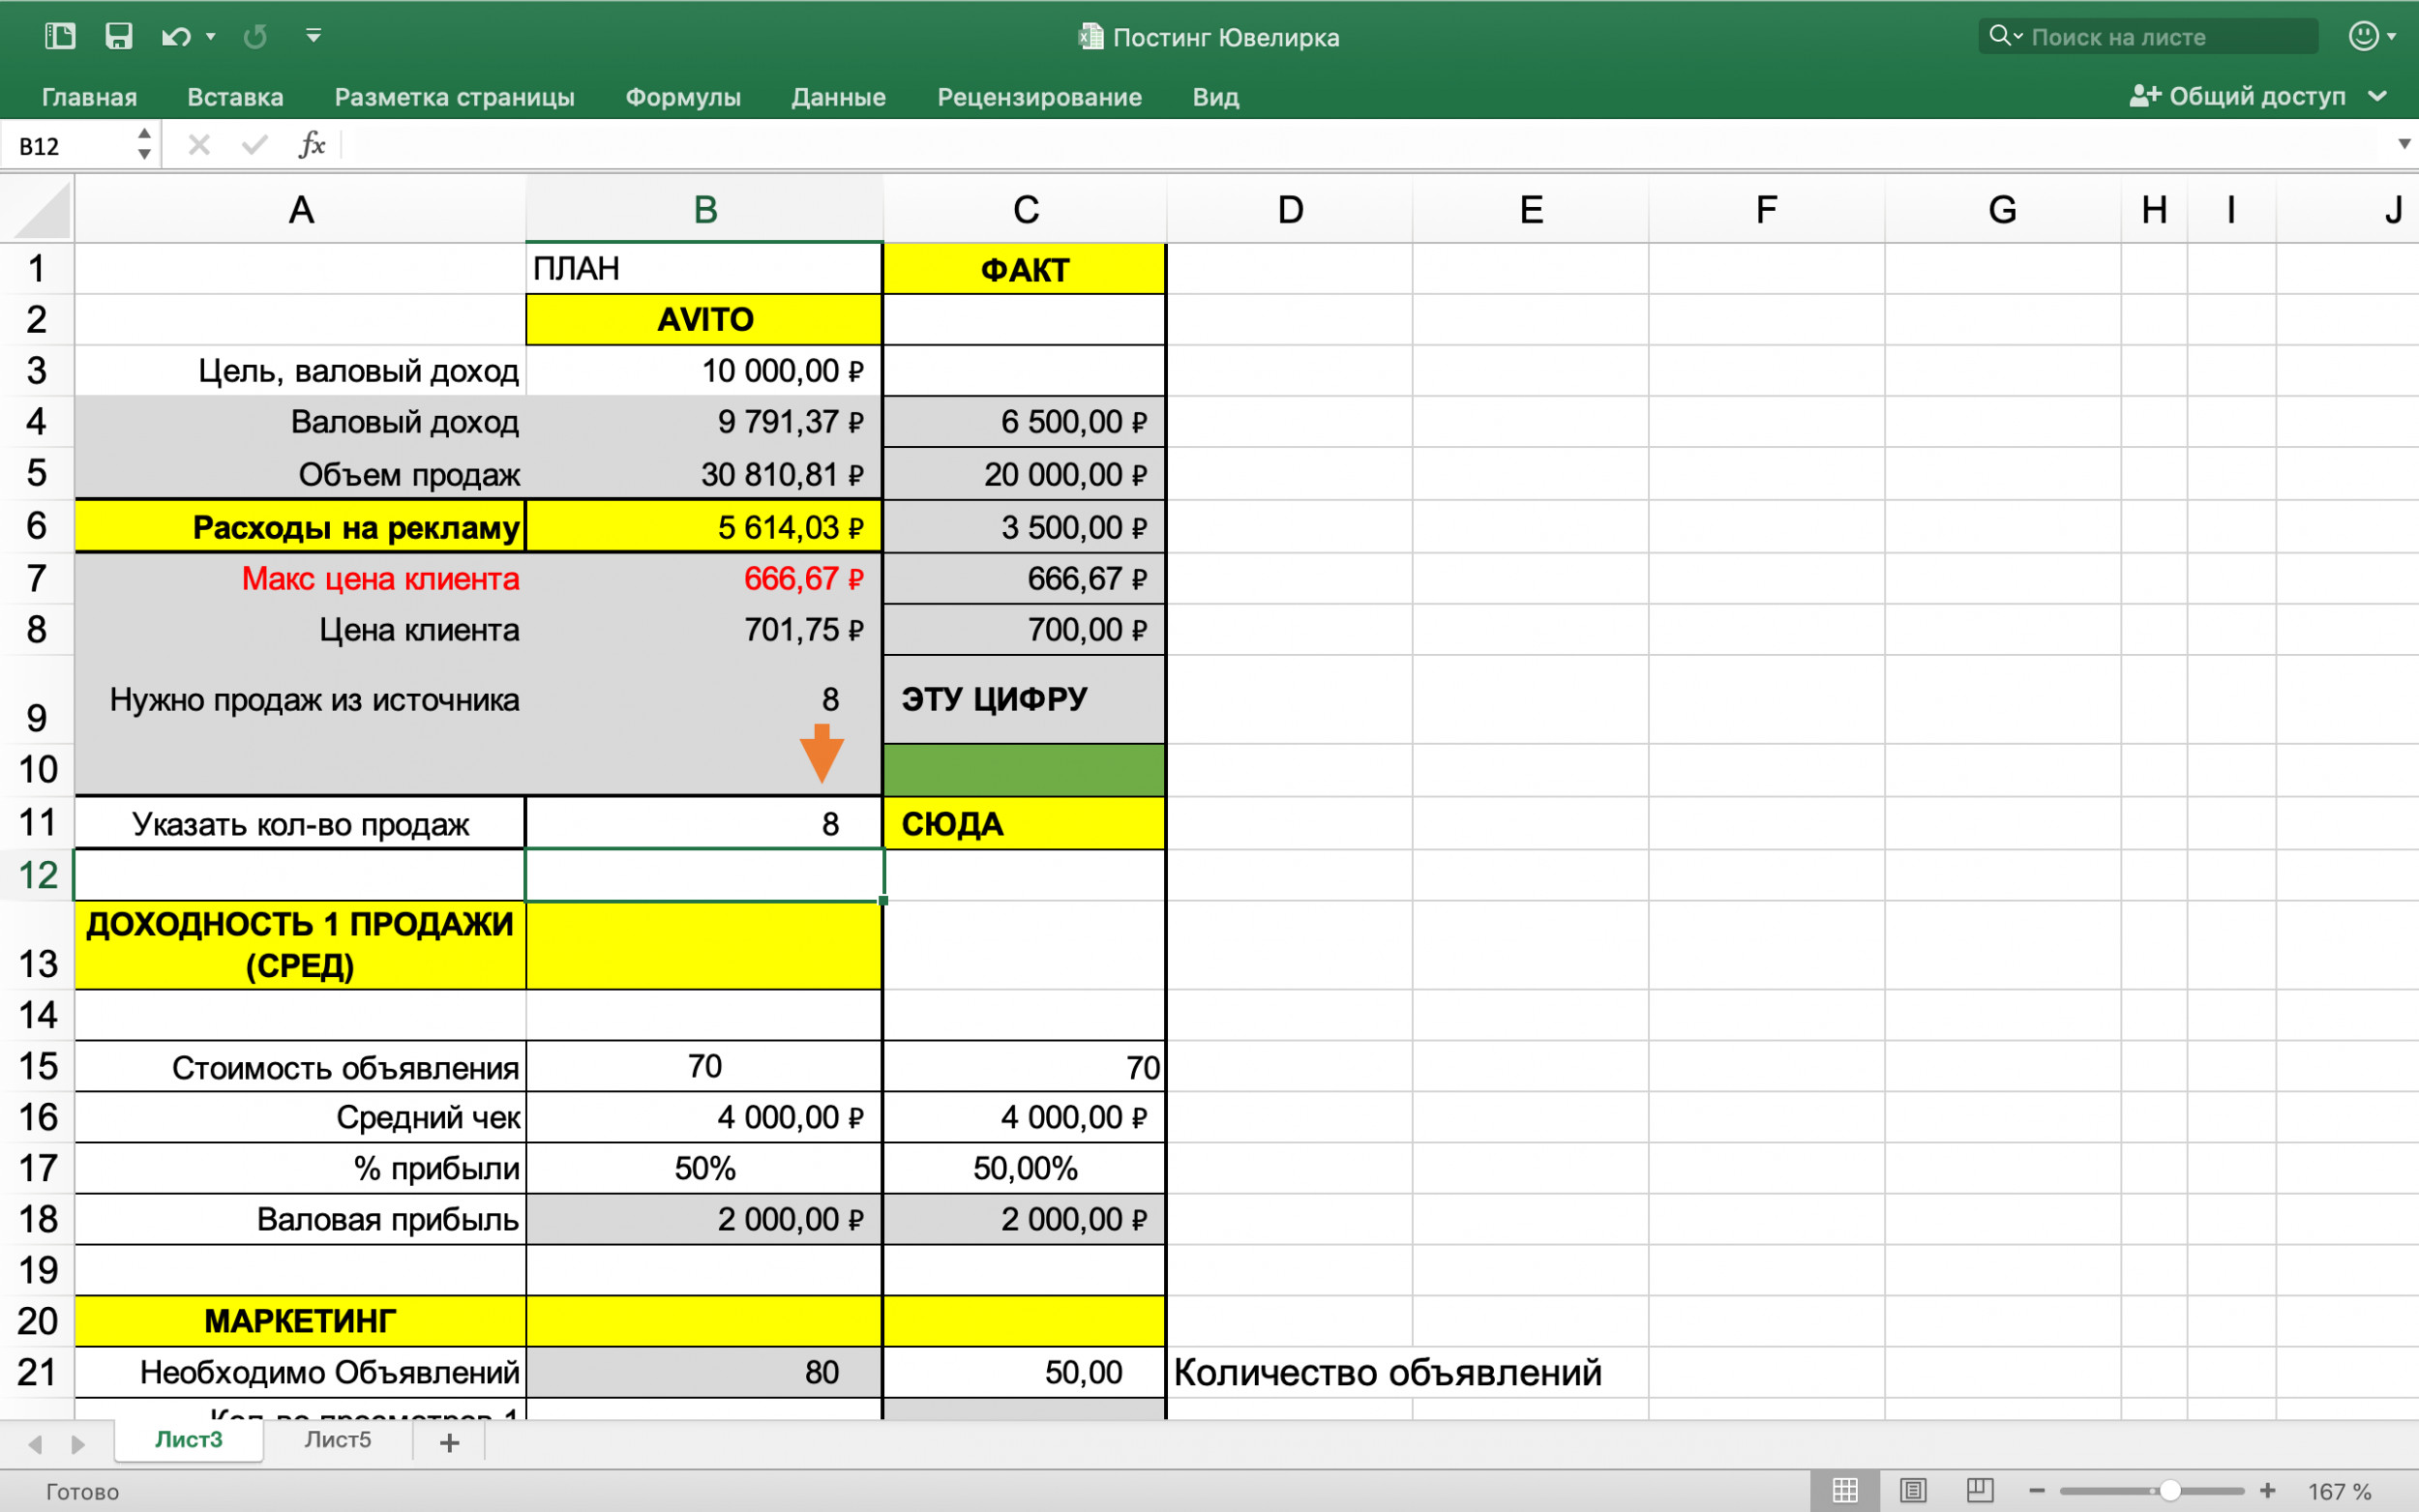Click the cell "Указать кол-во продаж"
Screen dimensions: 2419x1512
(x=300, y=823)
